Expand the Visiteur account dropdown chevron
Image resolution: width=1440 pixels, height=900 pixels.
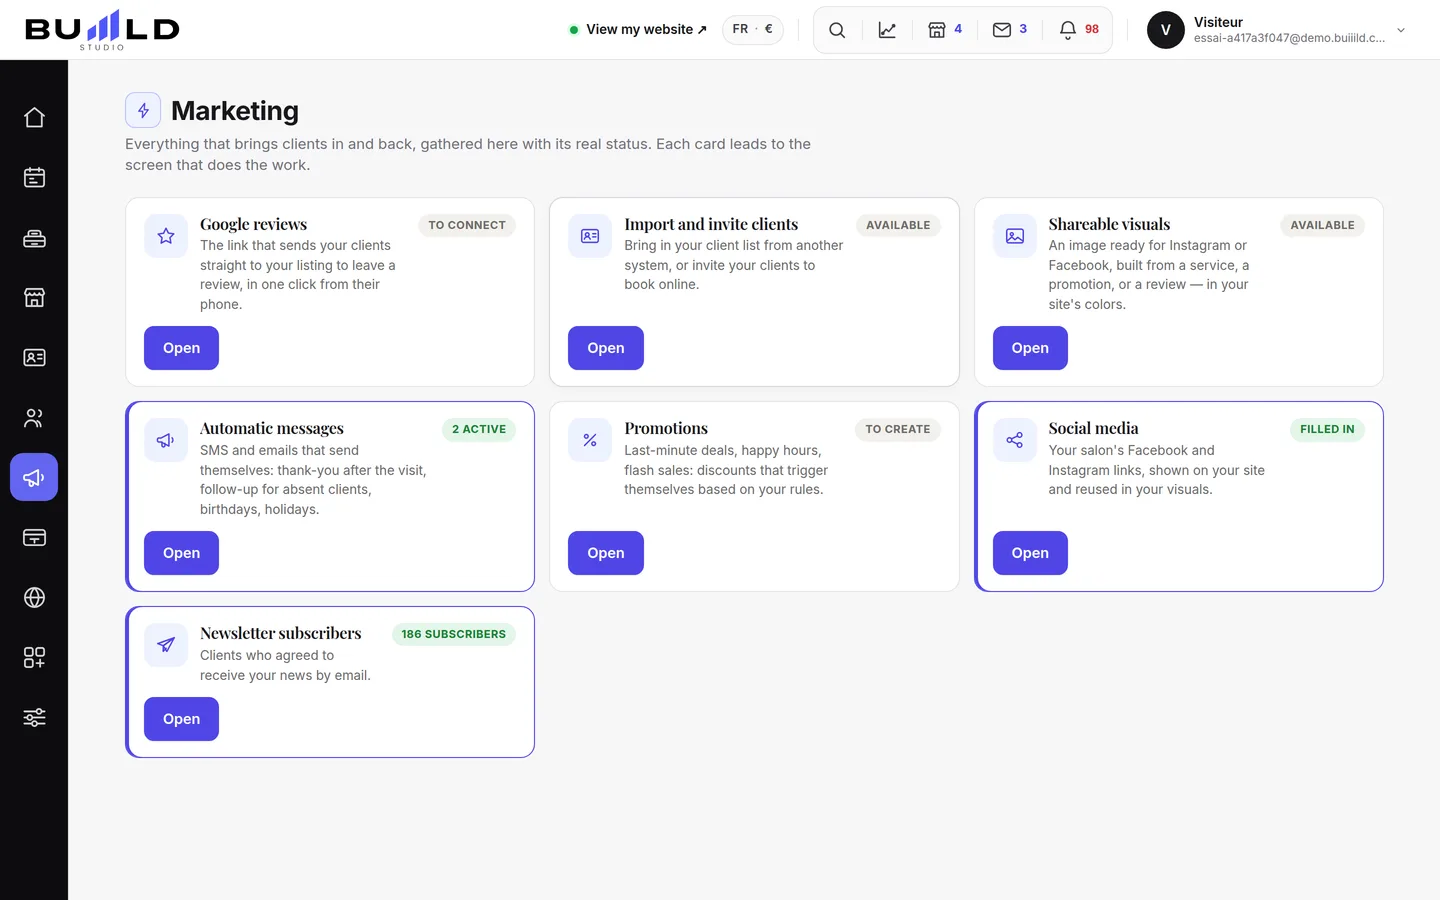[x=1401, y=30]
